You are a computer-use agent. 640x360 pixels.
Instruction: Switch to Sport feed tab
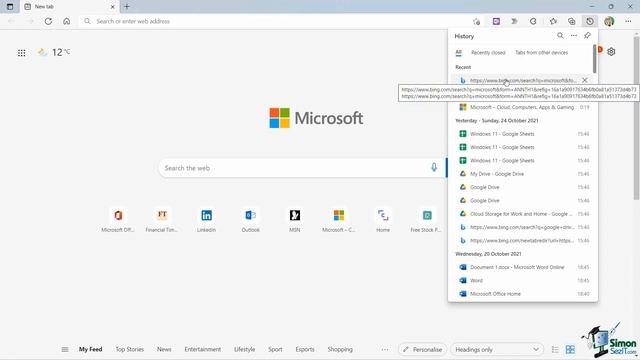275,349
